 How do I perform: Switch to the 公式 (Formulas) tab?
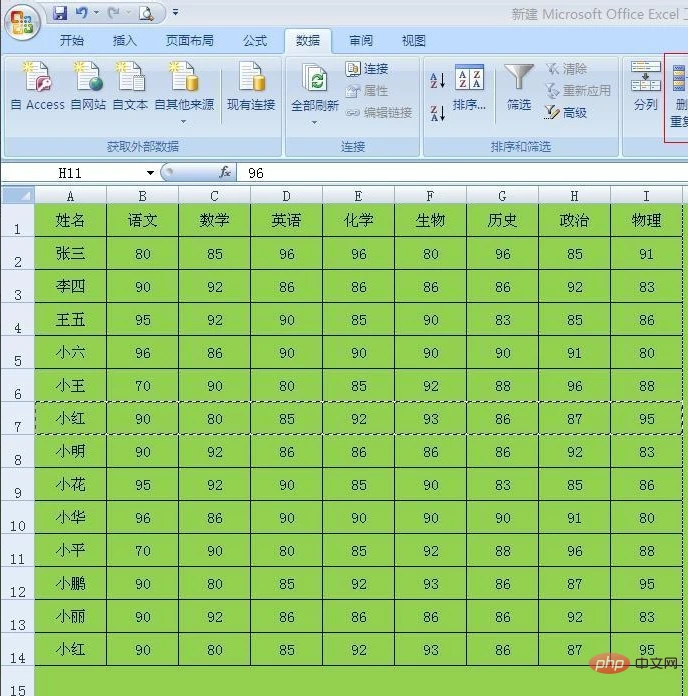click(x=255, y=41)
